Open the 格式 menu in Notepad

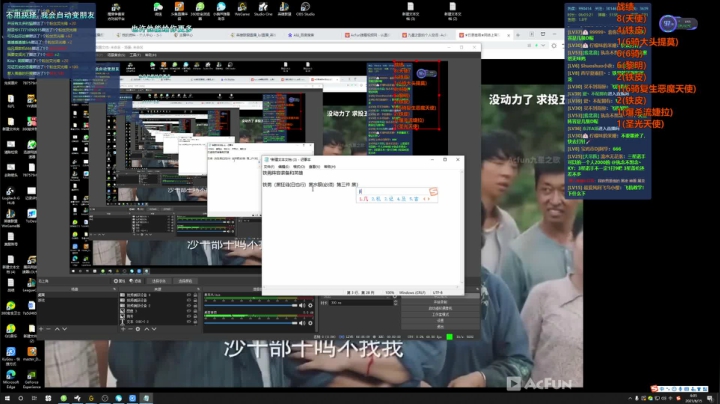tap(299, 167)
